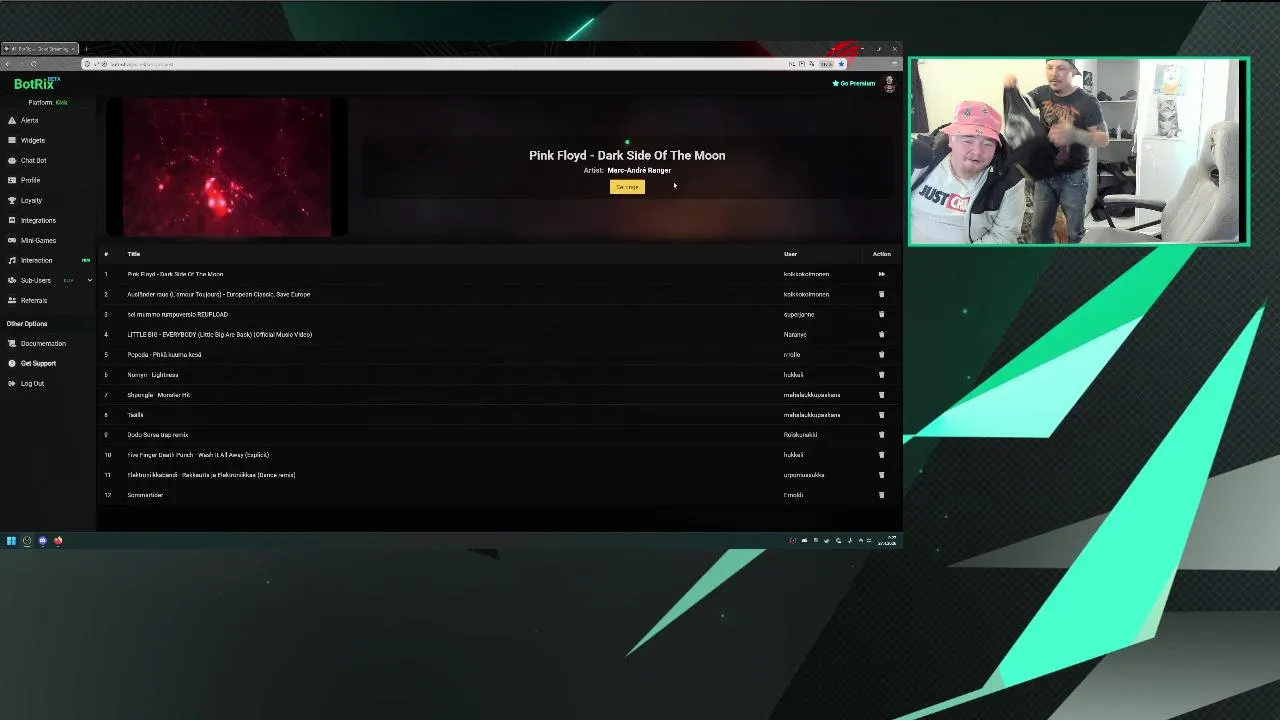
Task: Click the Referrals people icon
Action: 12,300
